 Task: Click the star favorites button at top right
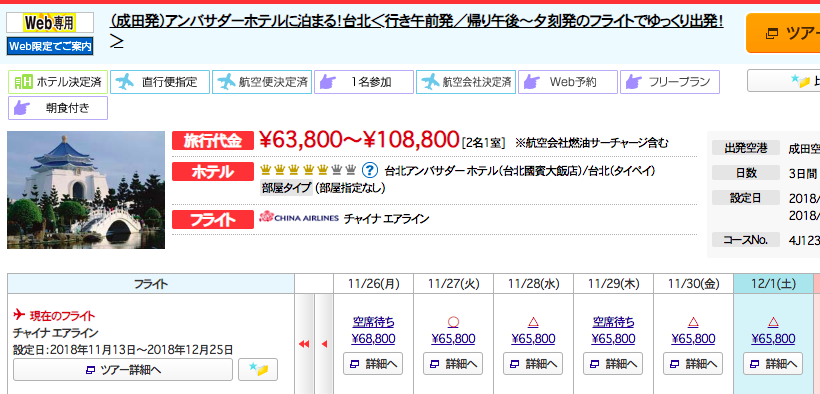[x=783, y=81]
